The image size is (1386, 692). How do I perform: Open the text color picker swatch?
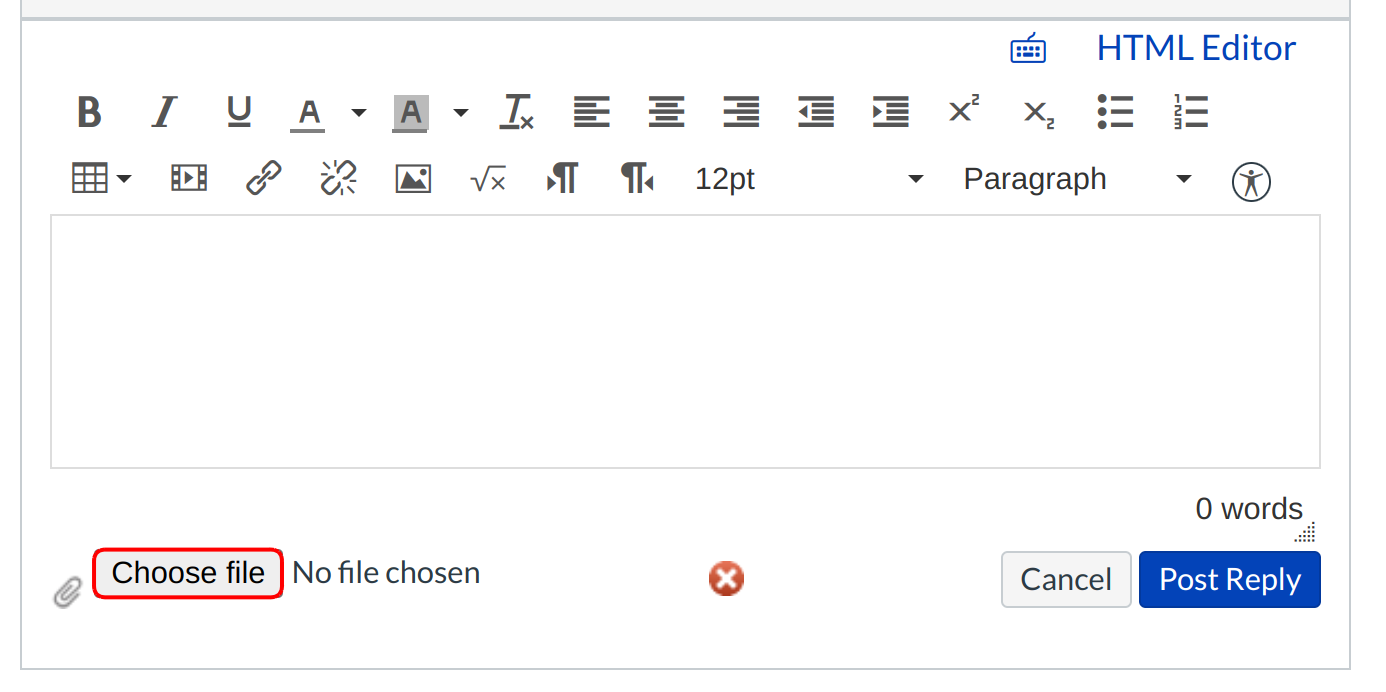coord(307,111)
